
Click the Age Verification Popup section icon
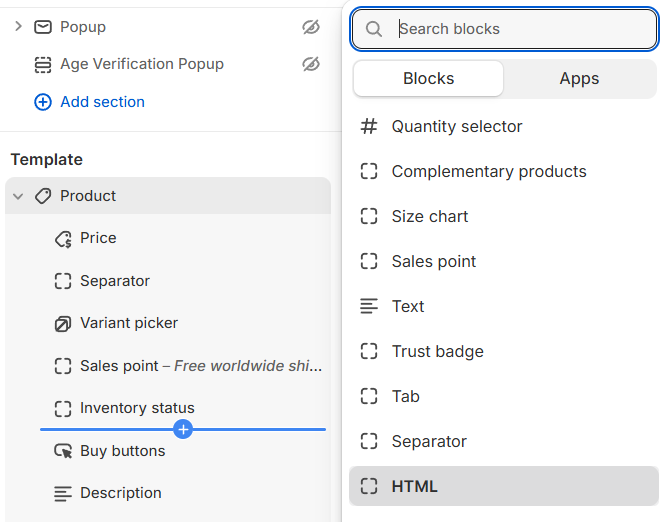43,65
